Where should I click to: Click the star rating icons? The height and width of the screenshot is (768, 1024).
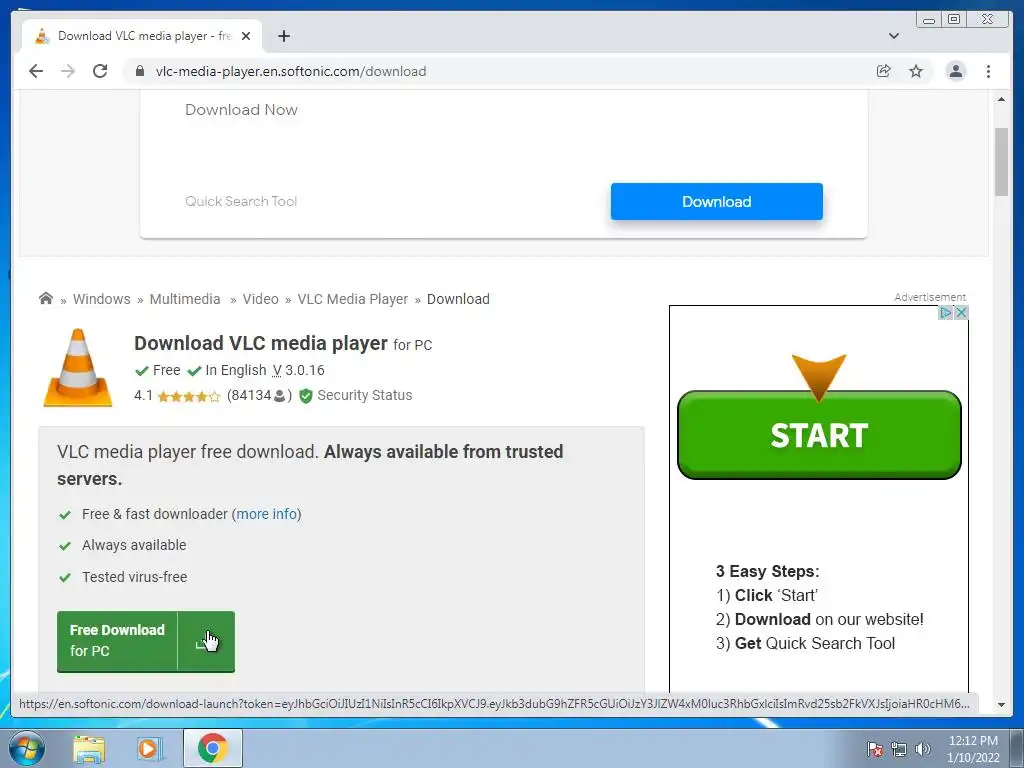point(189,396)
